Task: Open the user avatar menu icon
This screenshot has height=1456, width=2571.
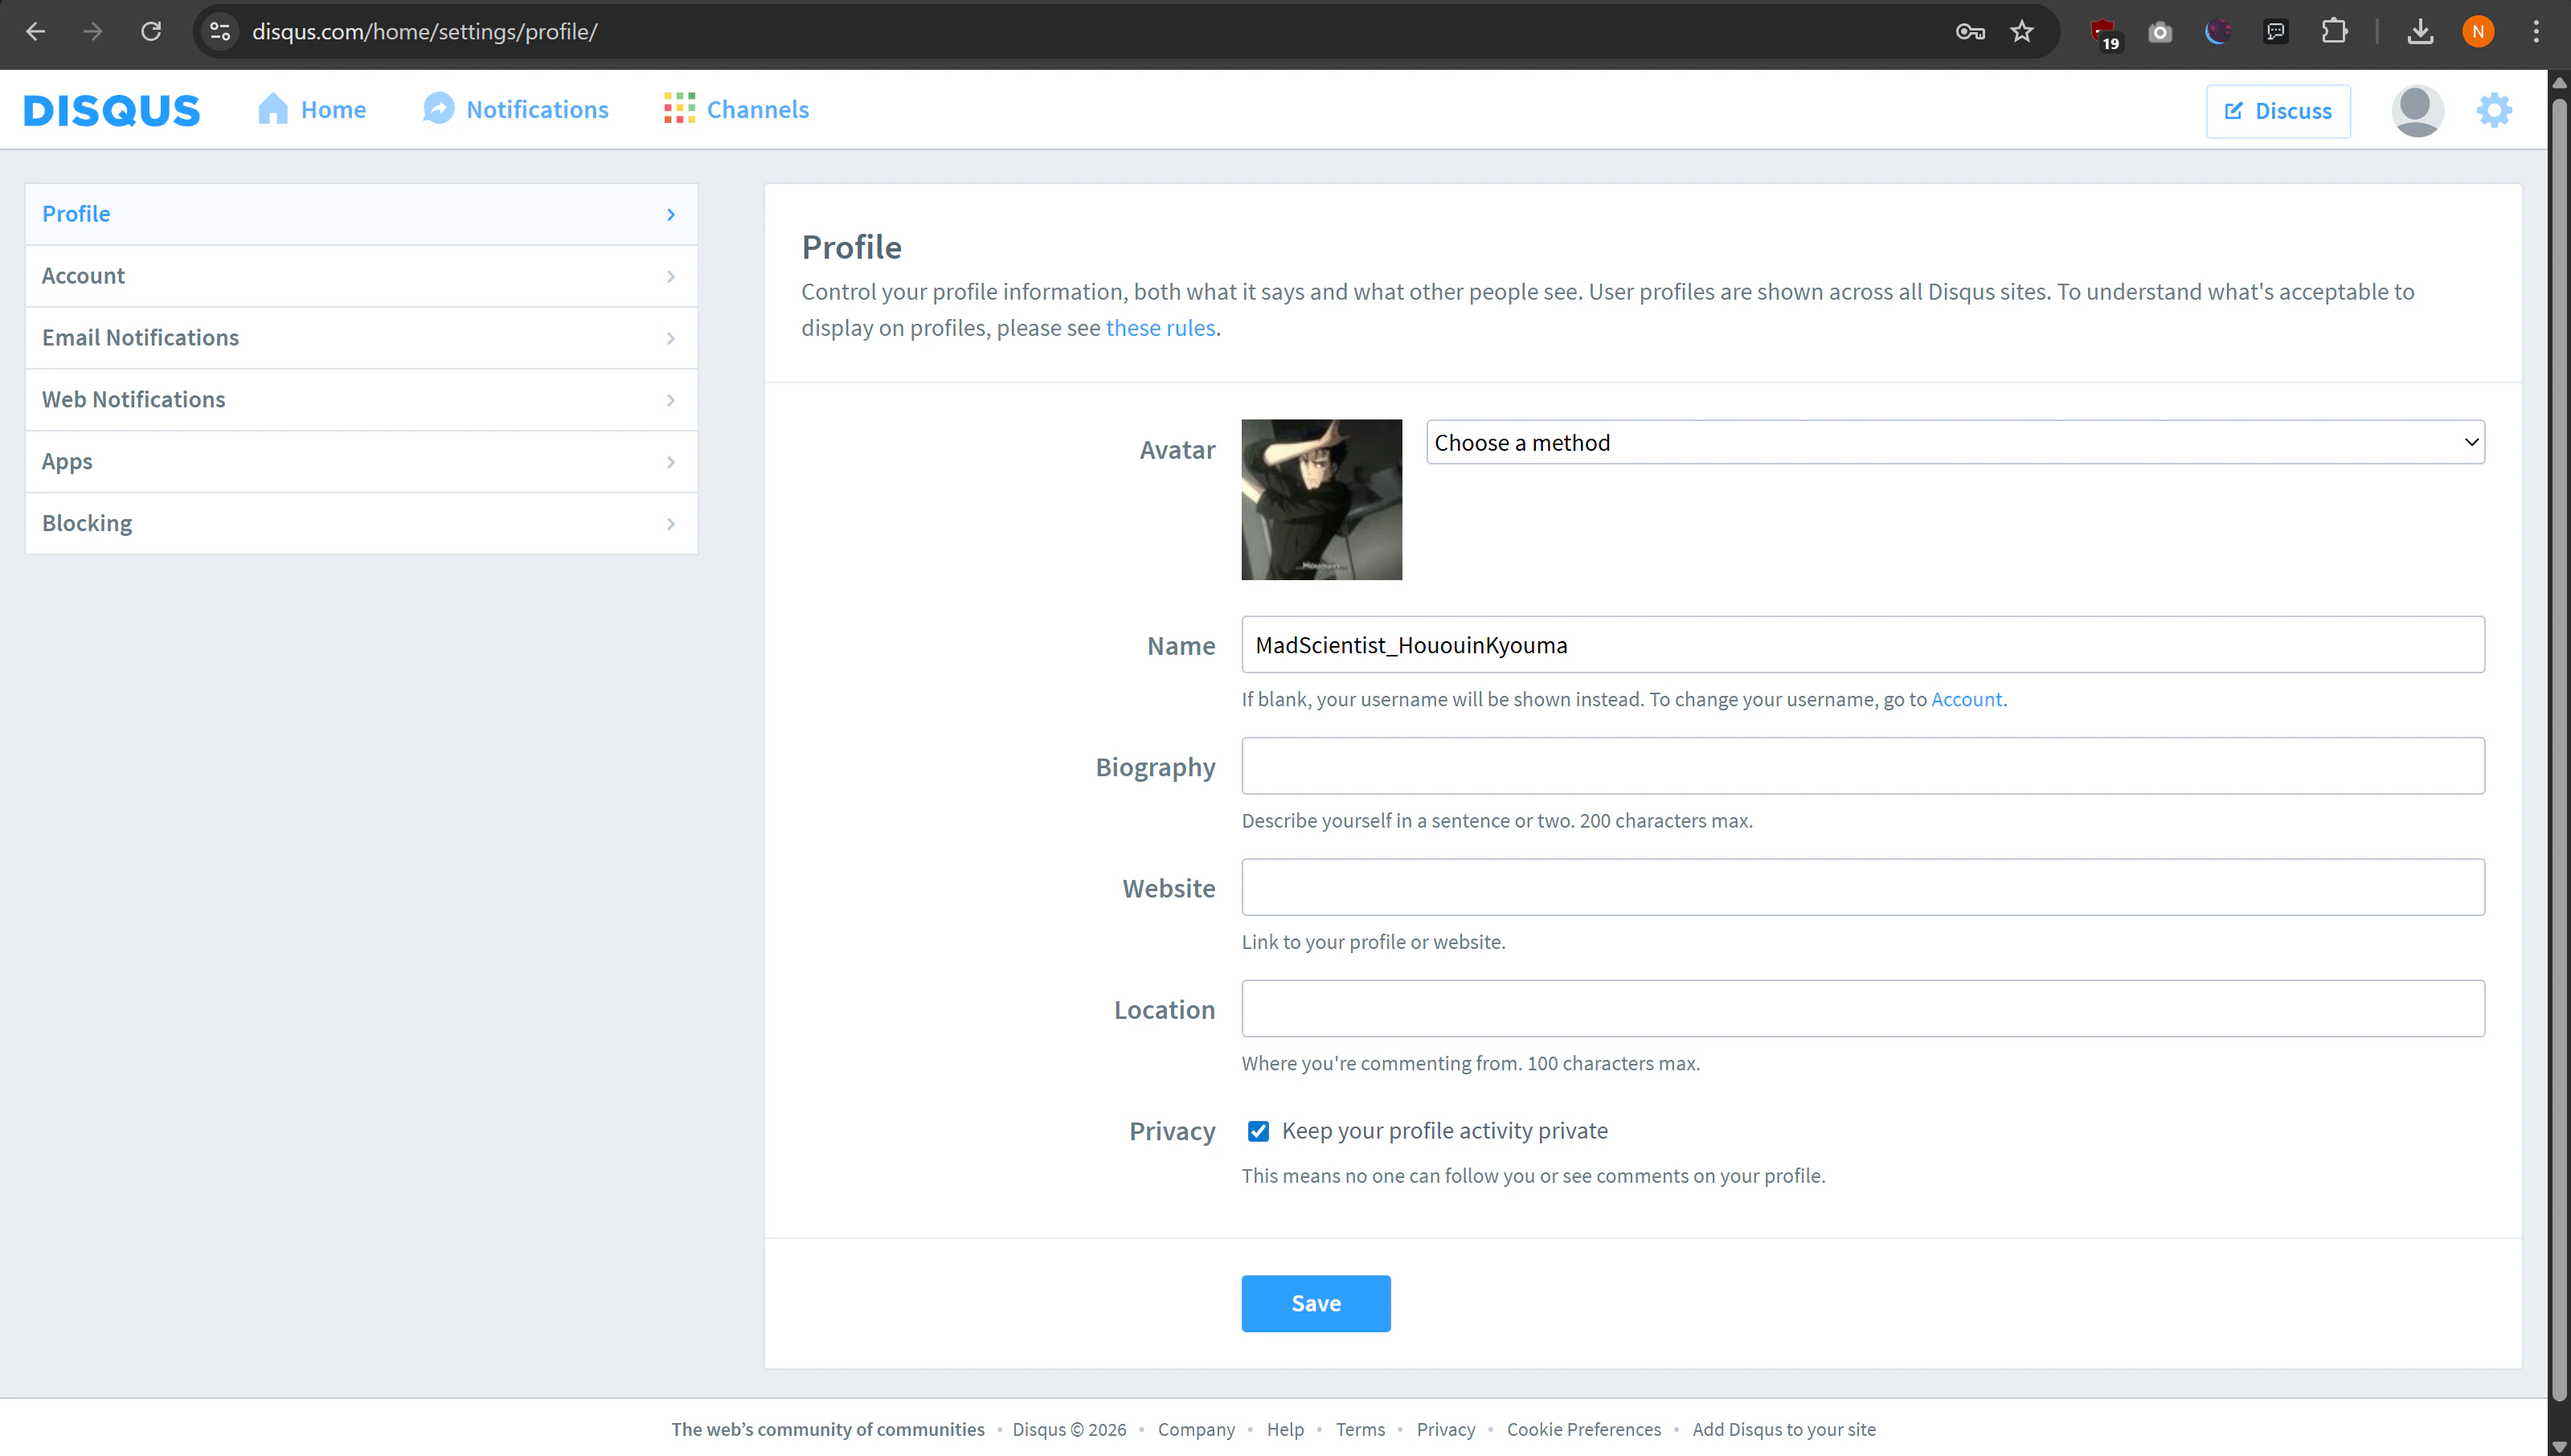Action: [x=2416, y=110]
